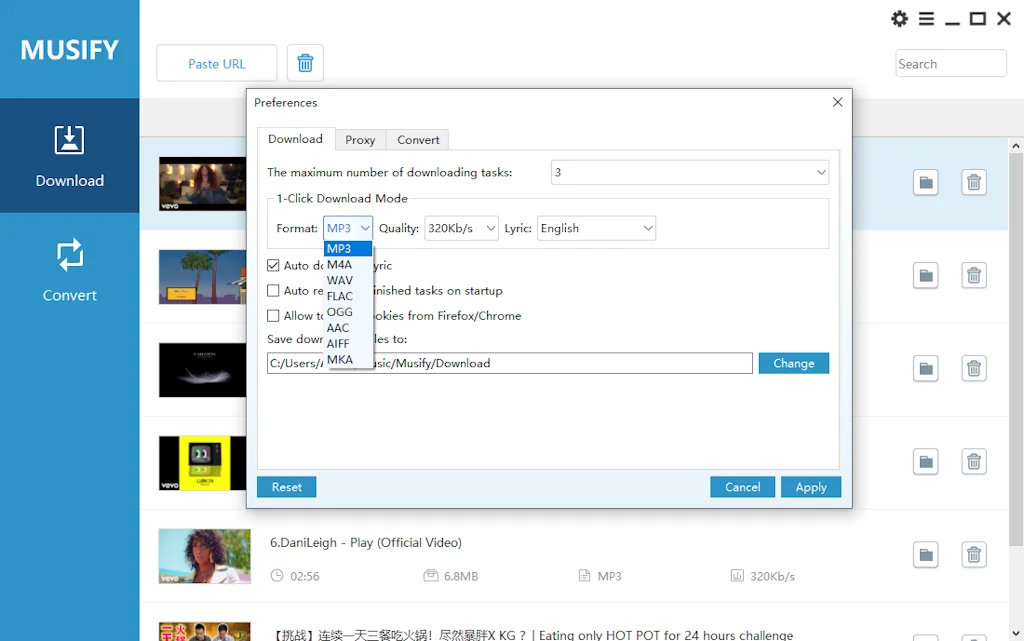Open the Convert tab in Preferences
Viewport: 1024px width, 641px height.
(x=417, y=139)
